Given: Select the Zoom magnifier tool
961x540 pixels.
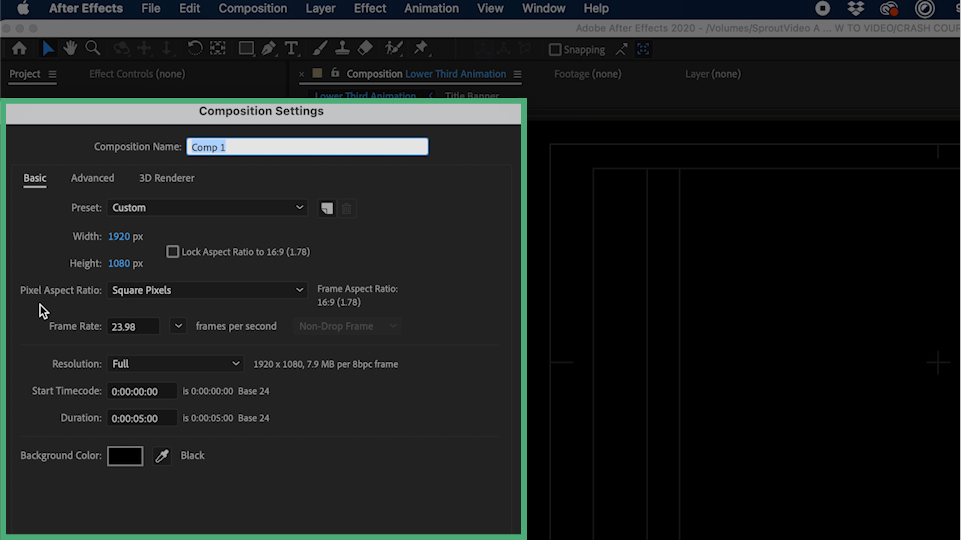Looking at the screenshot, I should 93,48.
